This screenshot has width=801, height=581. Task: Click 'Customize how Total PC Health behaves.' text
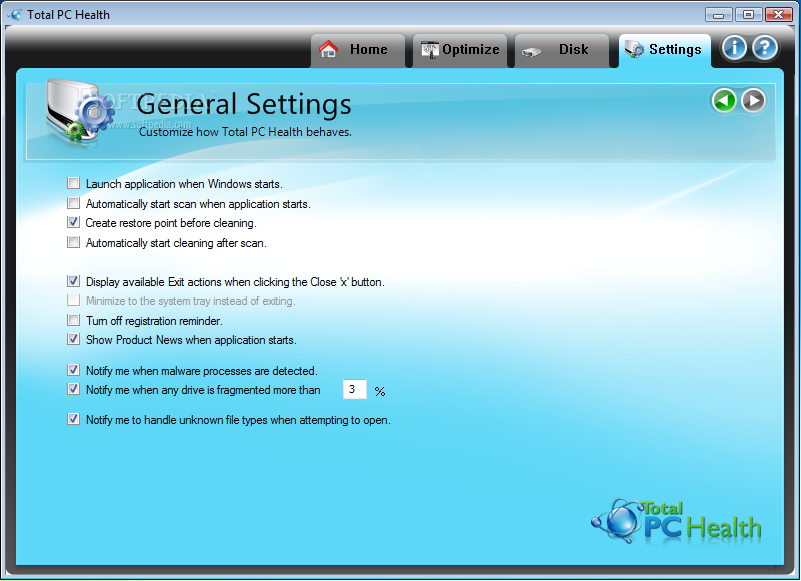[245, 132]
